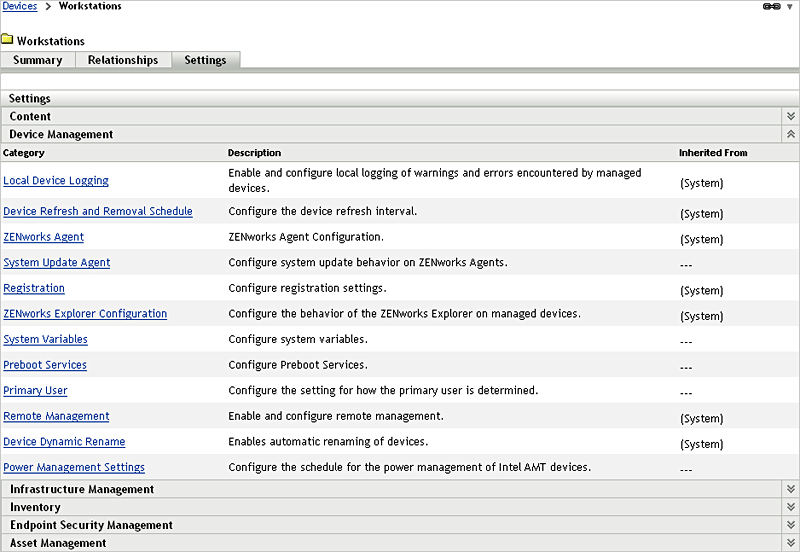Click the link icon at top right
This screenshot has width=800, height=552.
coord(771,7)
